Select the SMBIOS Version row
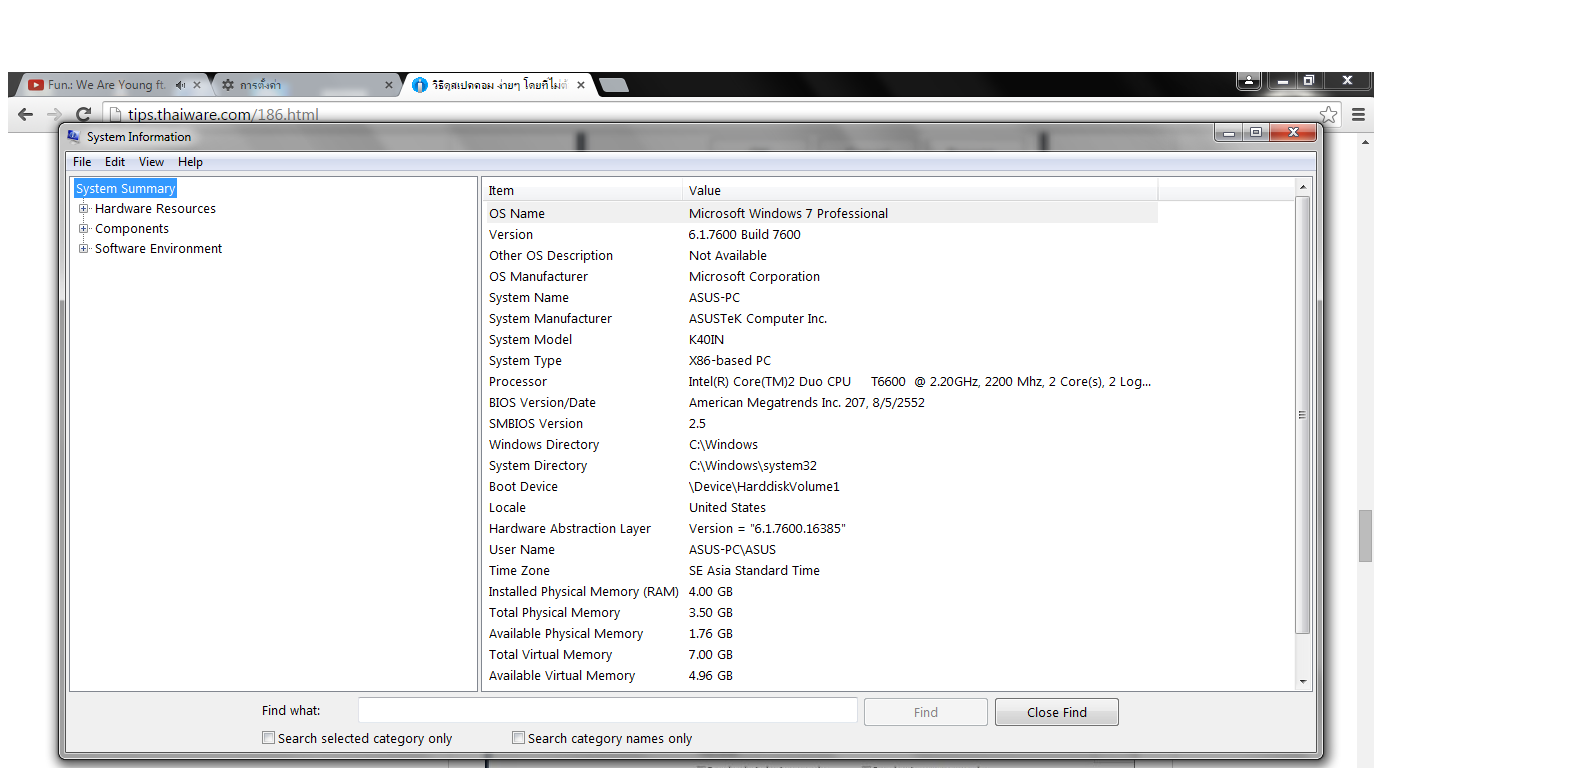The width and height of the screenshot is (1594, 768). click(x=820, y=423)
